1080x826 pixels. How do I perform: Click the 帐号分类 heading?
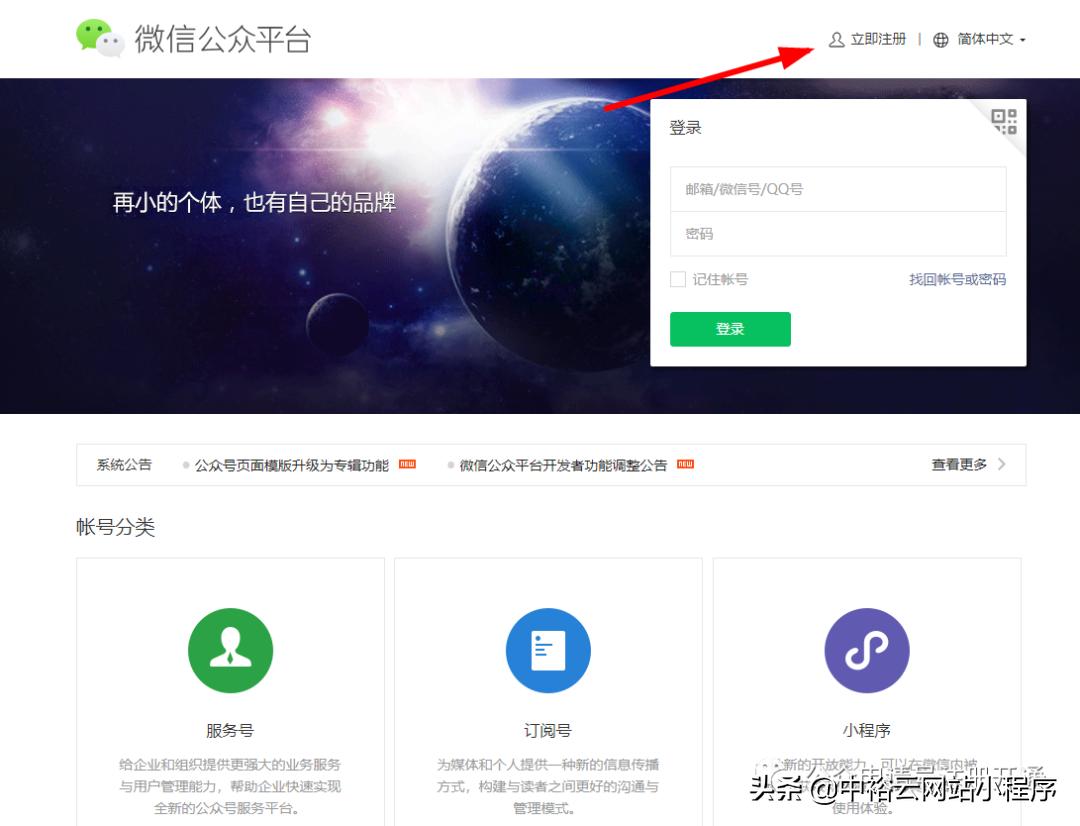point(116,527)
